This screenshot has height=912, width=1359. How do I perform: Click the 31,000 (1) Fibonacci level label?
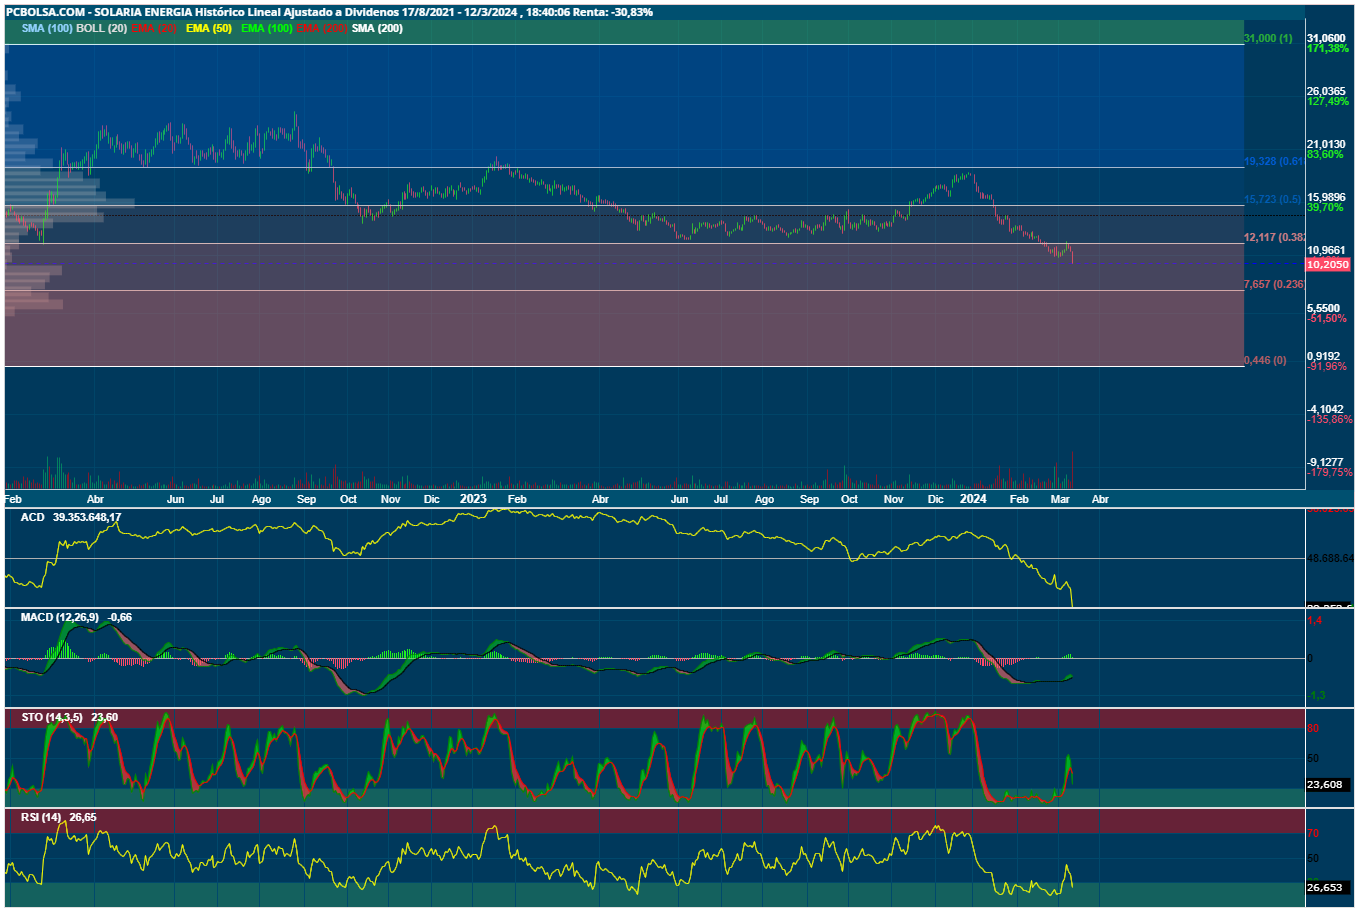(1268, 38)
